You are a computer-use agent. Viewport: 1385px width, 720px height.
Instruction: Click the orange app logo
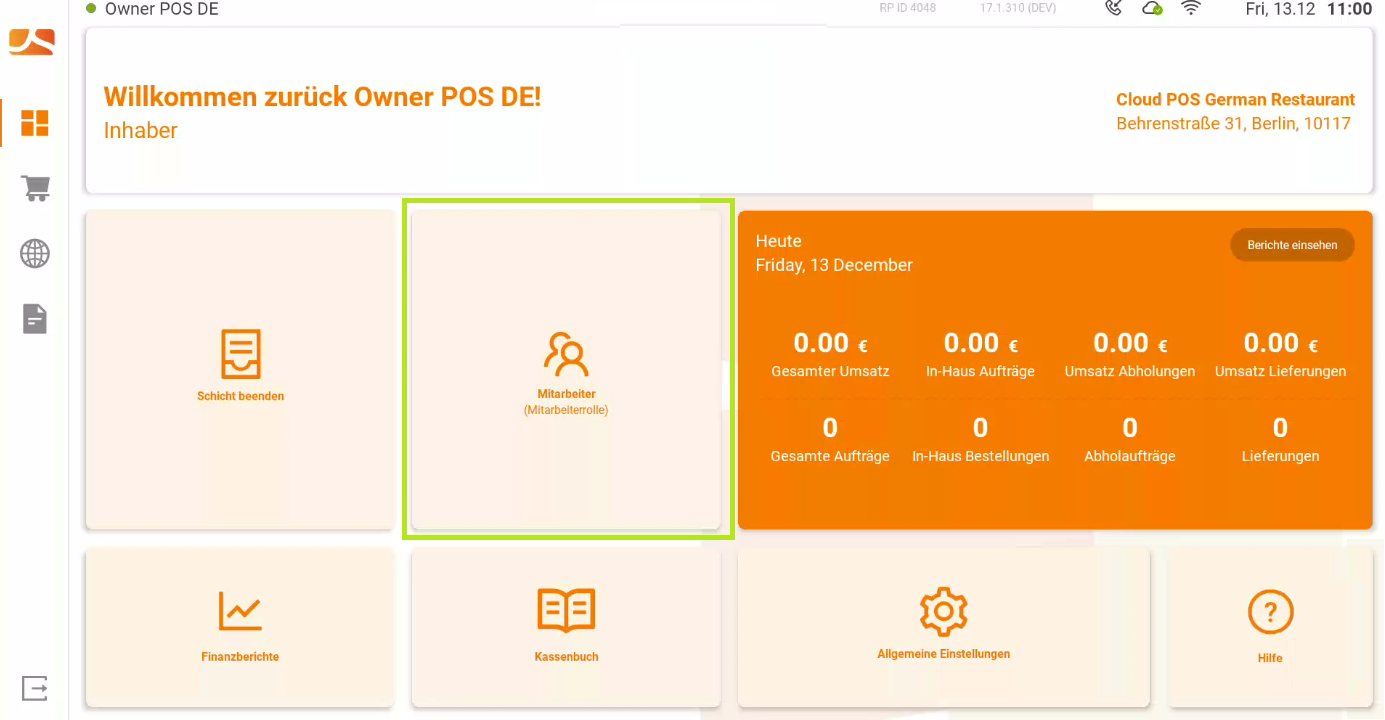32,43
